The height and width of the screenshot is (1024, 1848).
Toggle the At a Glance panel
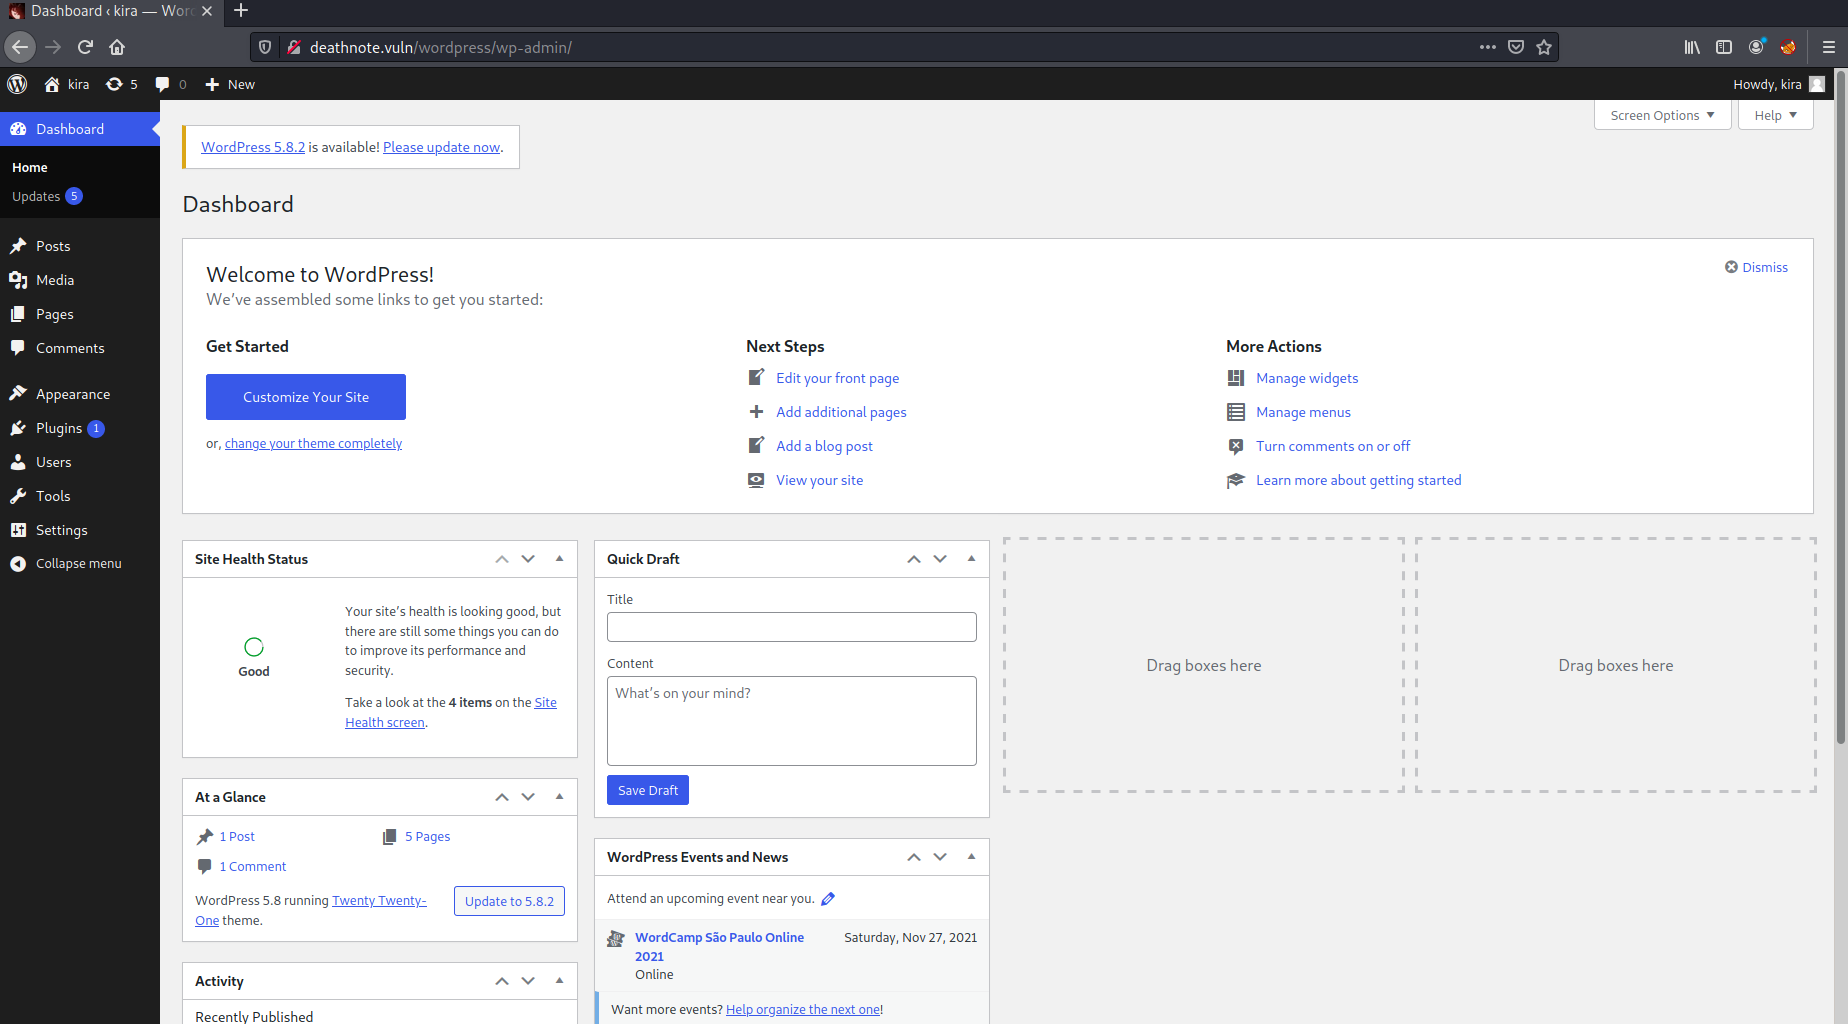tap(559, 797)
